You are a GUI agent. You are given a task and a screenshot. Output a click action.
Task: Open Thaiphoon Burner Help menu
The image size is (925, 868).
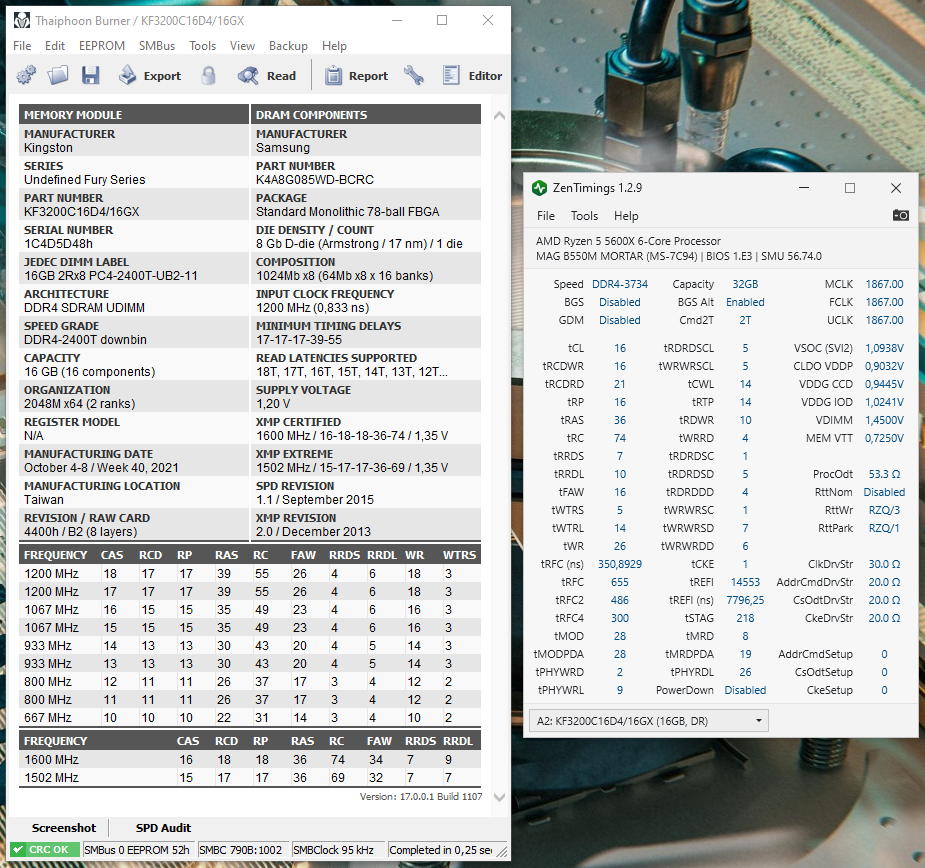point(334,46)
